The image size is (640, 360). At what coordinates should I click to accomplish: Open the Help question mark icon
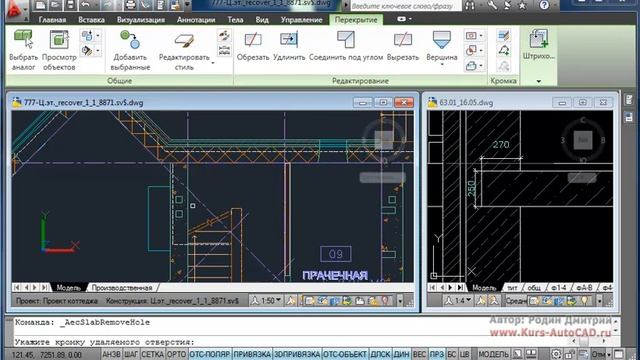coord(544,5)
